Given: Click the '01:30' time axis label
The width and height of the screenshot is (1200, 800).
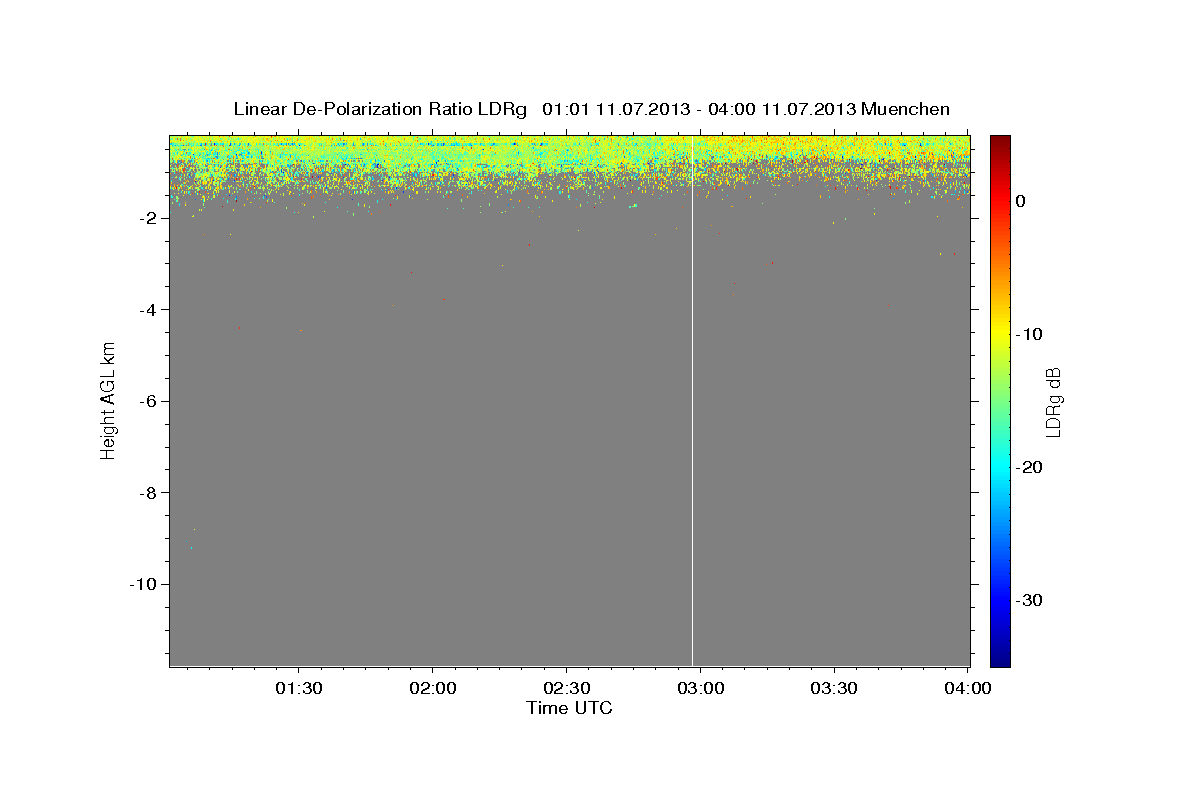Looking at the screenshot, I should point(298,688).
